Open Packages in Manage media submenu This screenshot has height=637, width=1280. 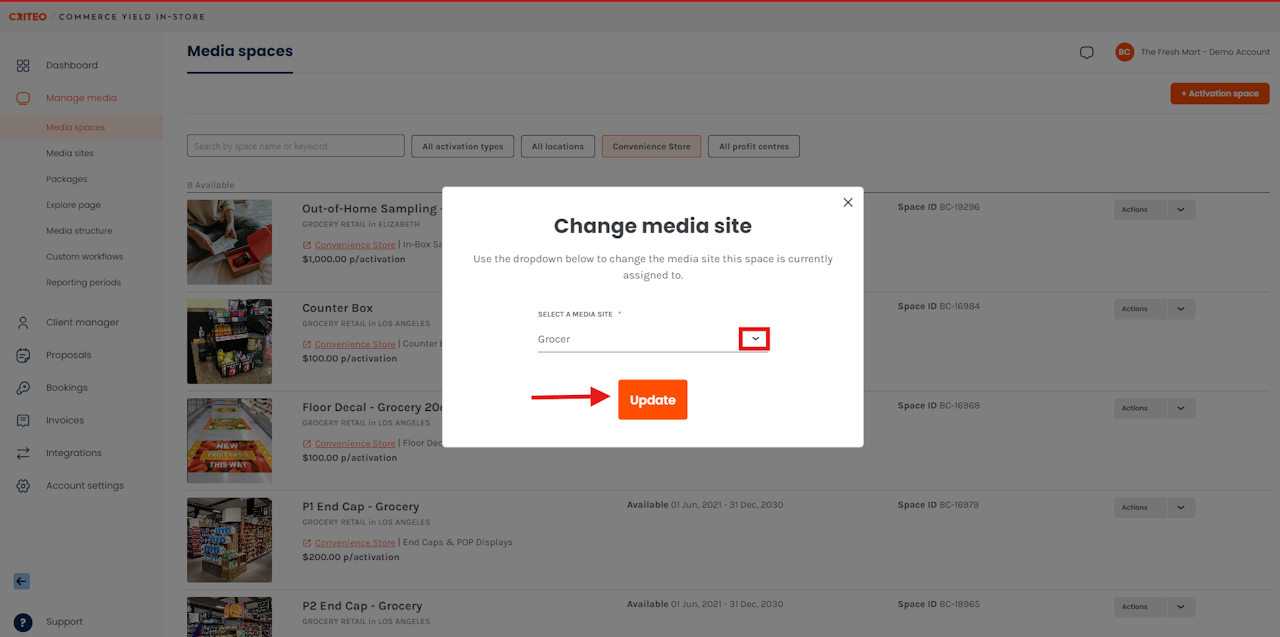(67, 179)
